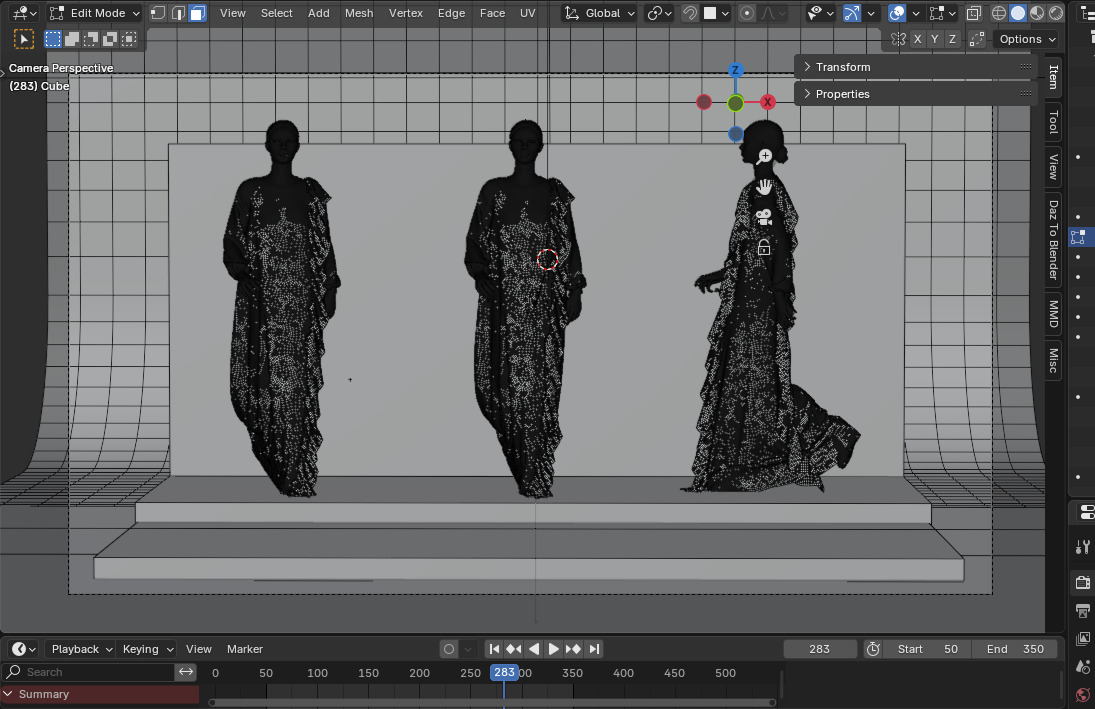
Task: Open the timeline Marker menu
Action: click(244, 649)
